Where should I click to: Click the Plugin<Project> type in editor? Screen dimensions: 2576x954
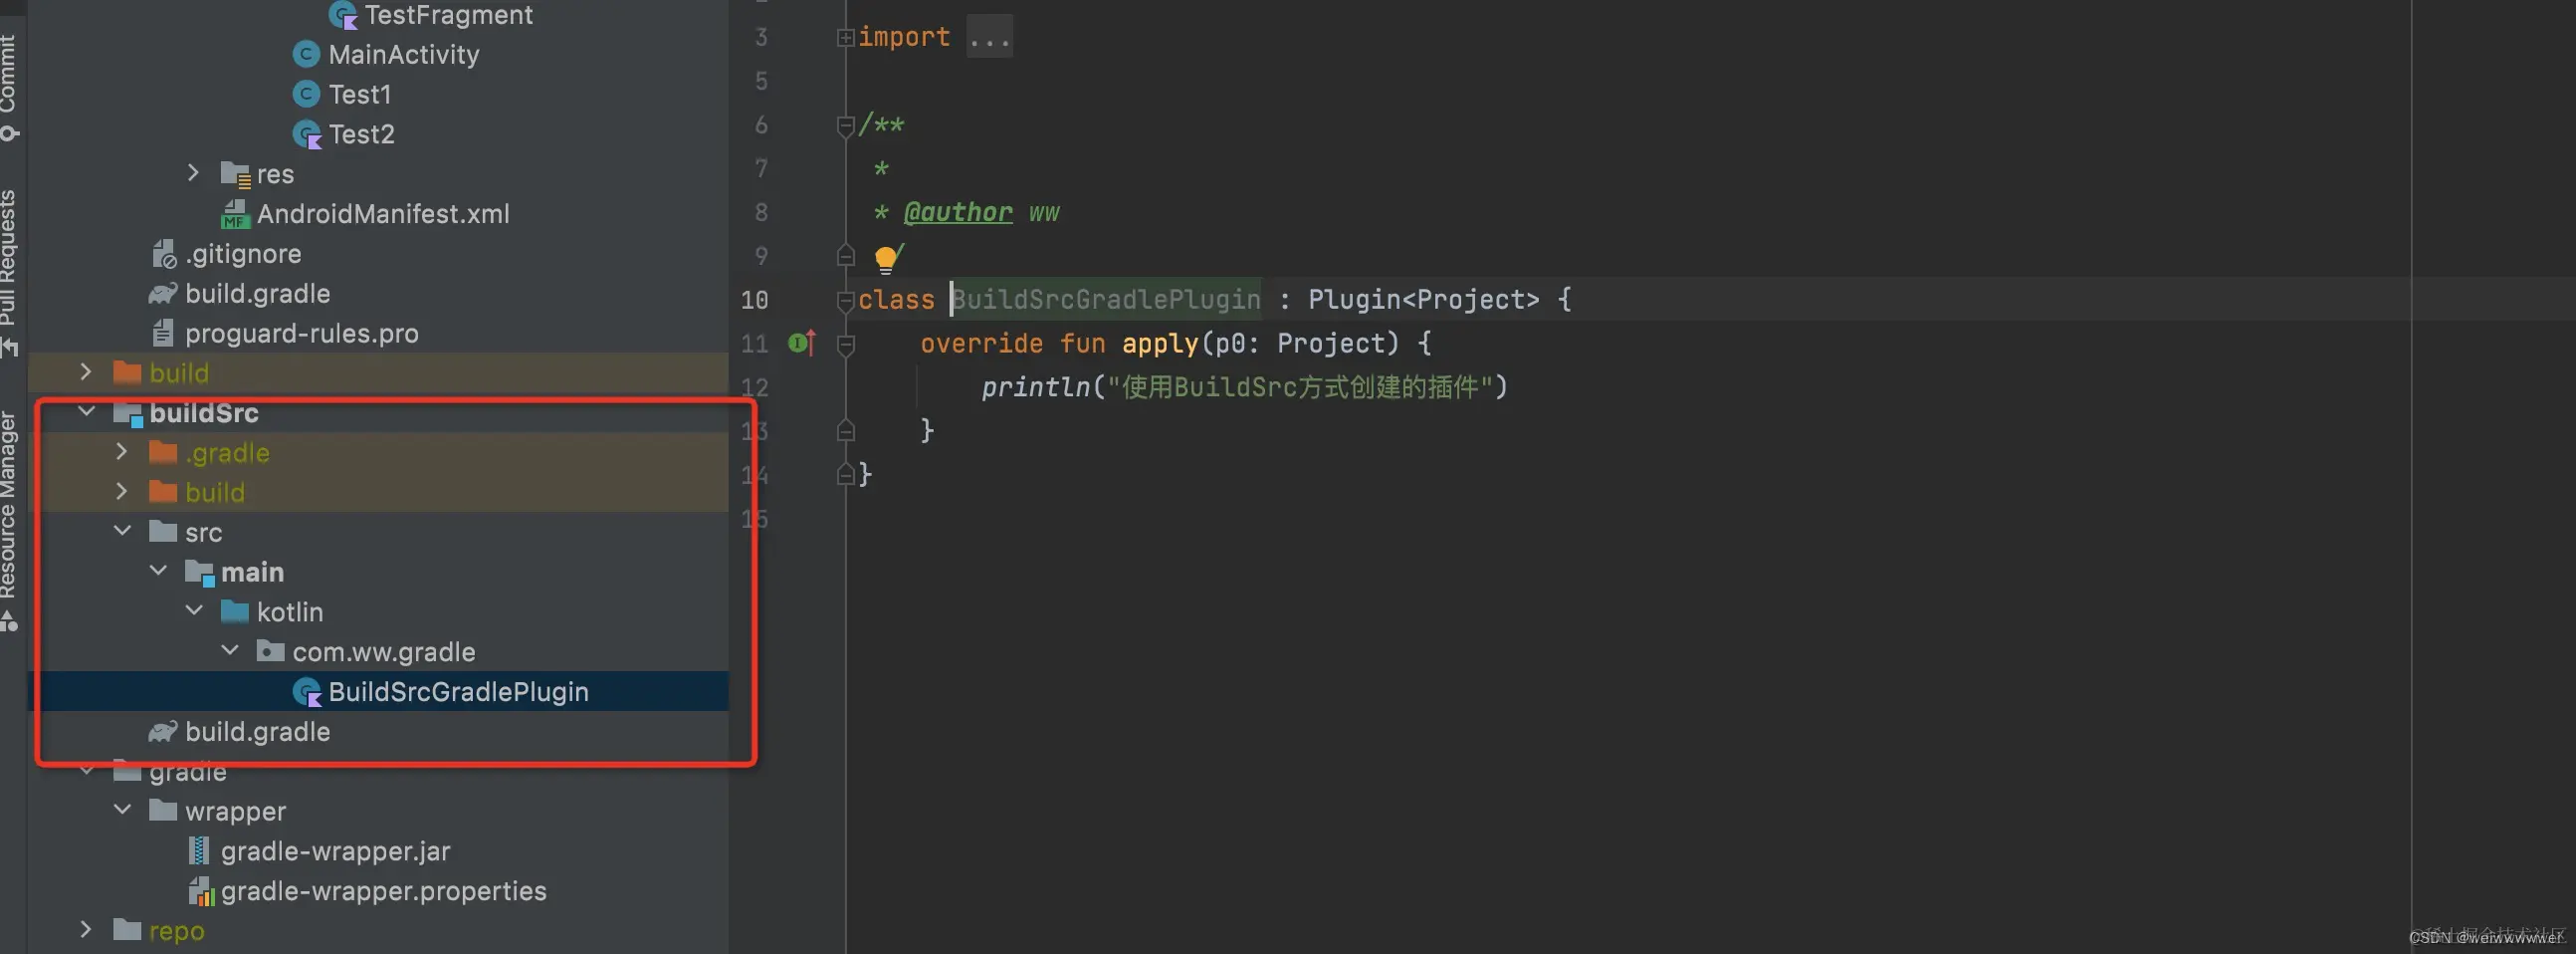pyautogui.click(x=1424, y=299)
